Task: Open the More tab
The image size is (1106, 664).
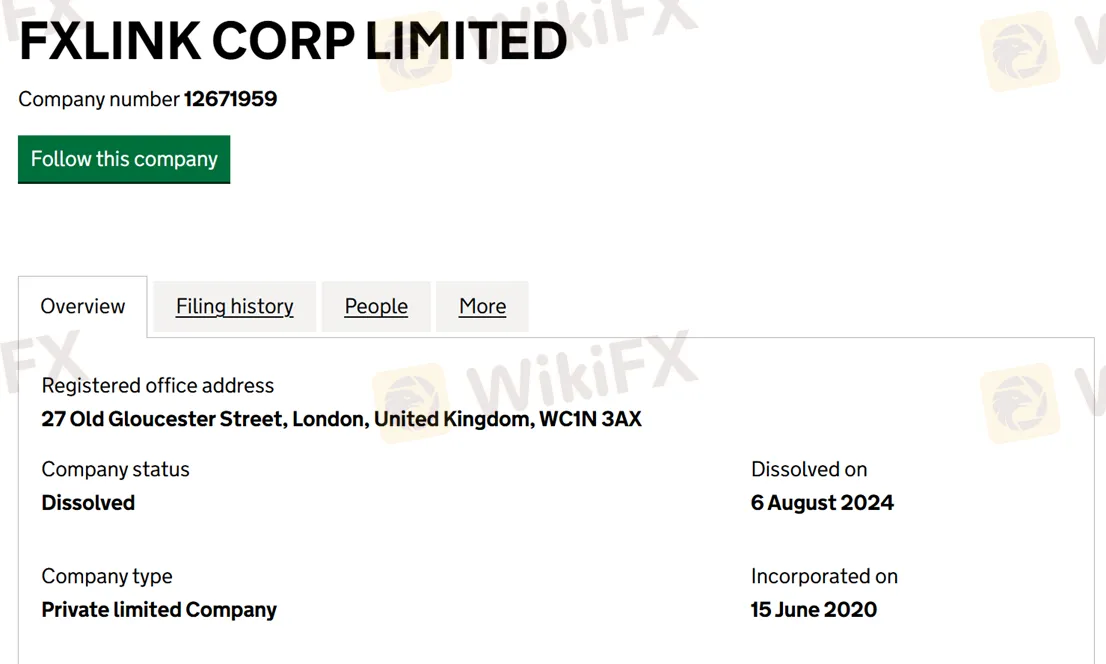Action: 482,306
